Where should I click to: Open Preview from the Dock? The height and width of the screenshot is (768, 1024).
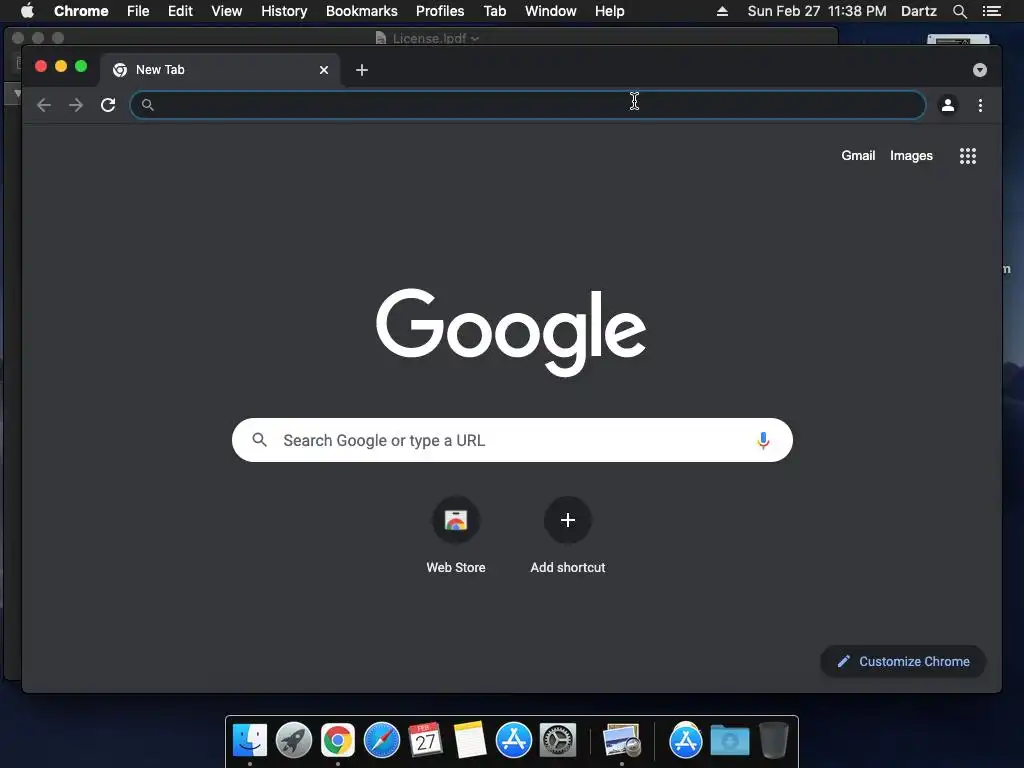pos(622,741)
